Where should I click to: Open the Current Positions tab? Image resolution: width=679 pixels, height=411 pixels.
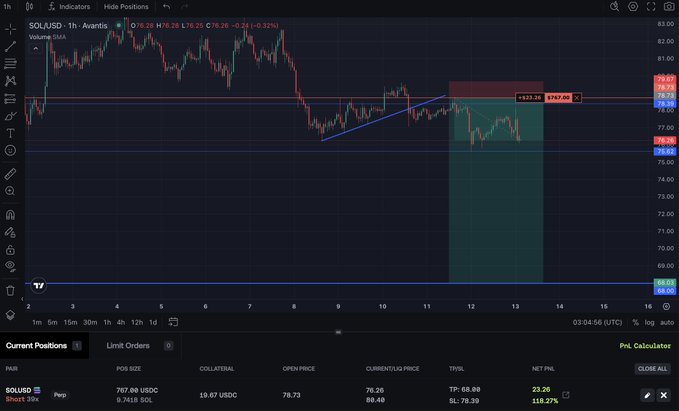point(44,346)
